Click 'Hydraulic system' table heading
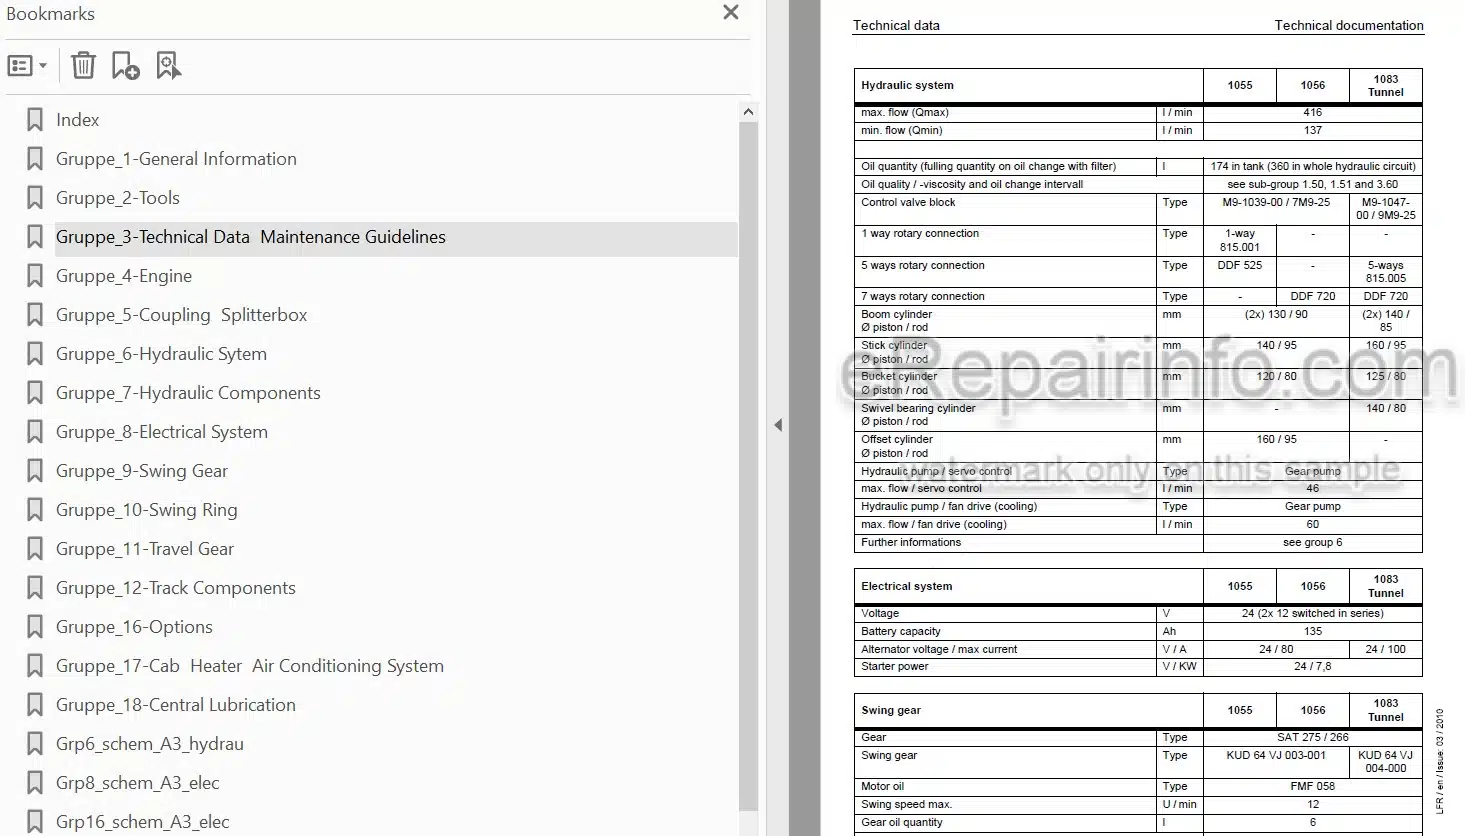Image resolution: width=1465 pixels, height=836 pixels. point(907,86)
